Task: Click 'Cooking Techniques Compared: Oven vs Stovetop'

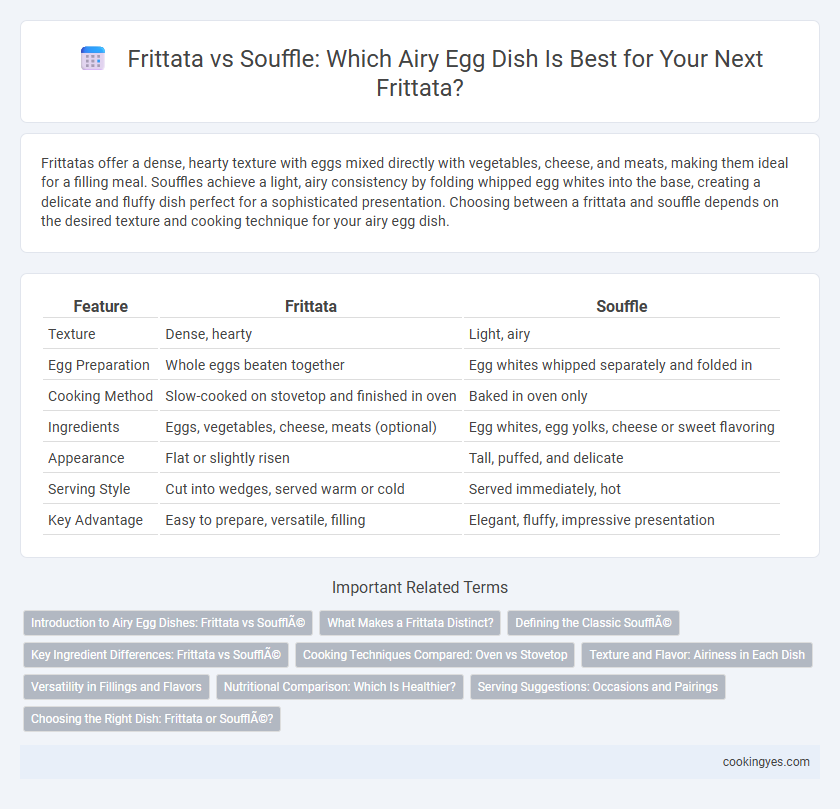Action: 435,655
